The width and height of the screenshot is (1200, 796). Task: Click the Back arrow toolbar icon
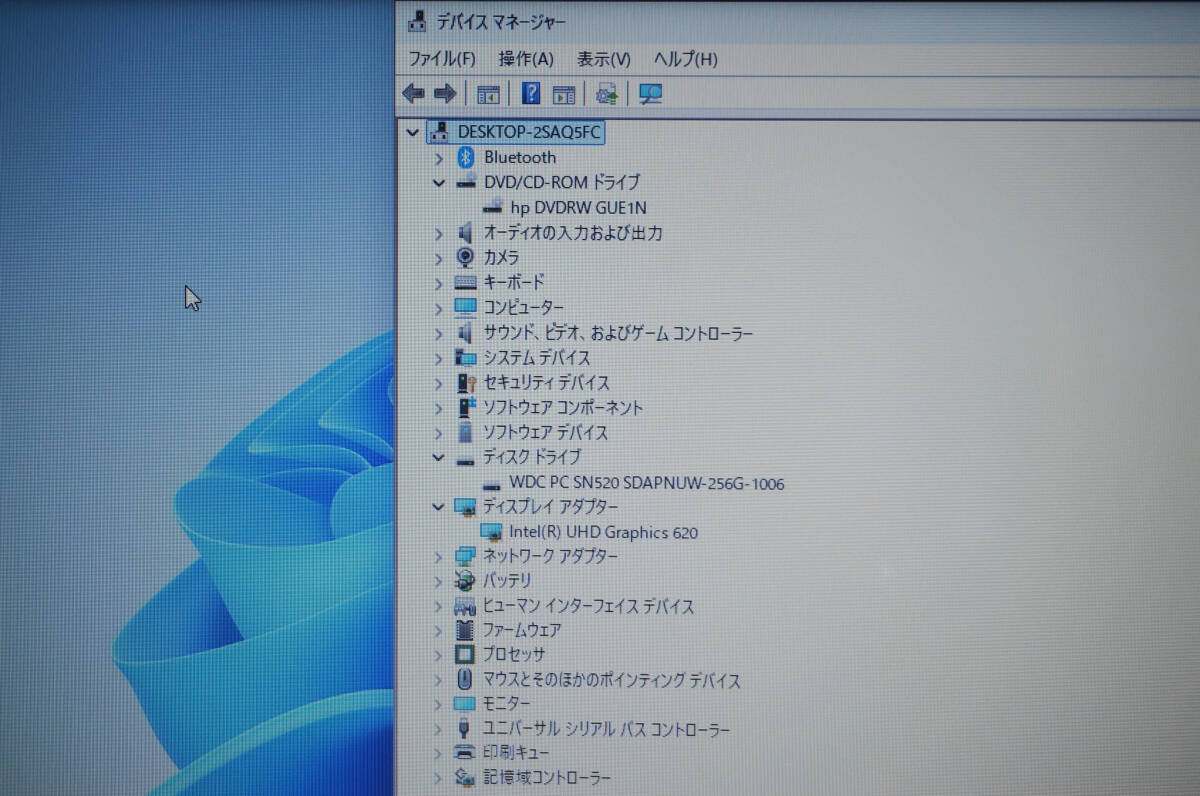[413, 94]
